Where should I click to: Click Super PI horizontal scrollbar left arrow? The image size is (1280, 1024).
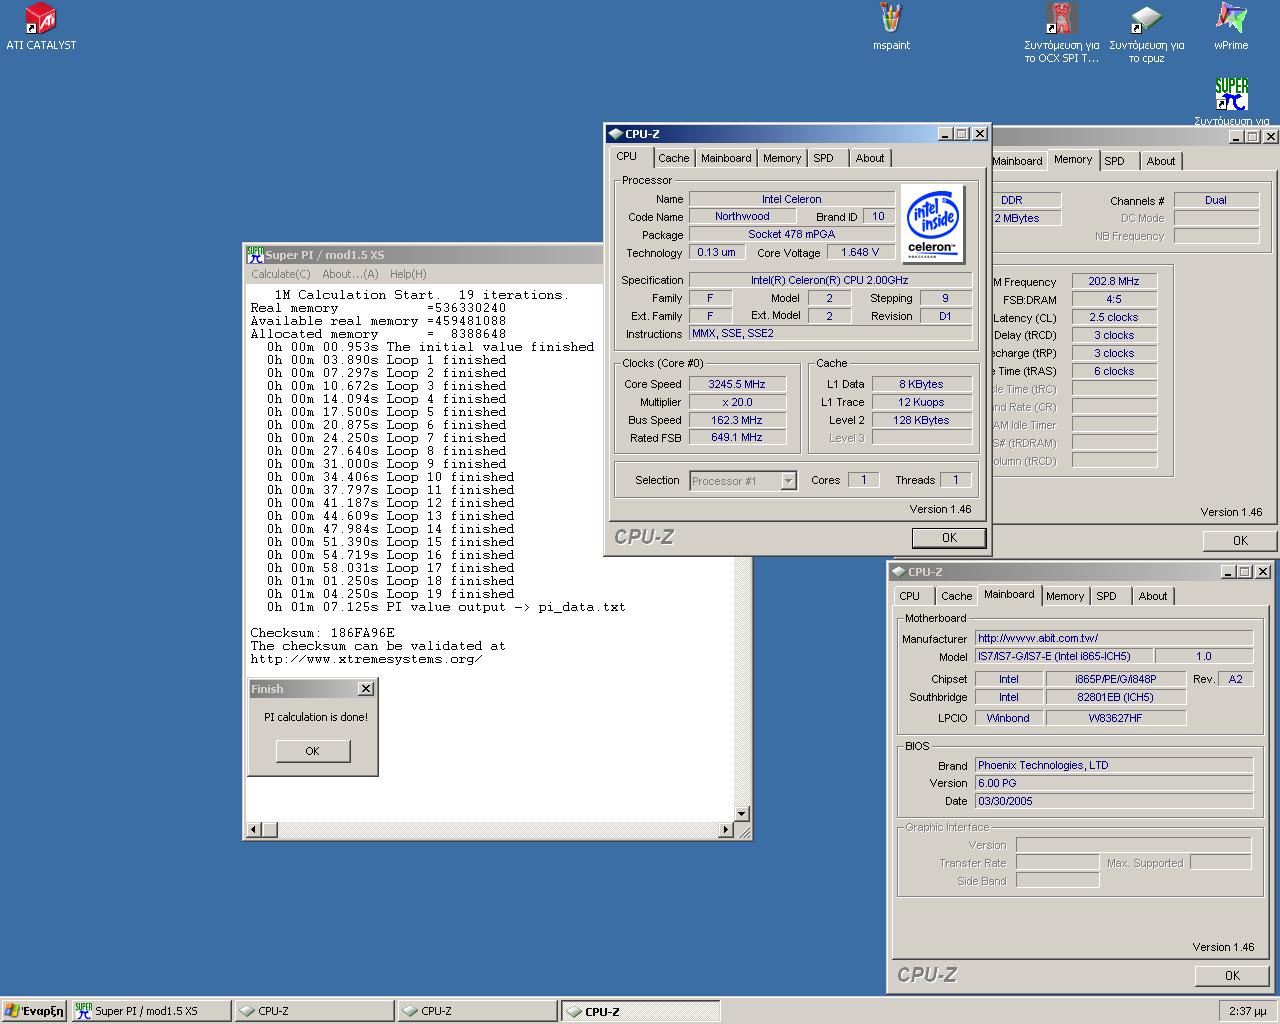(x=254, y=829)
